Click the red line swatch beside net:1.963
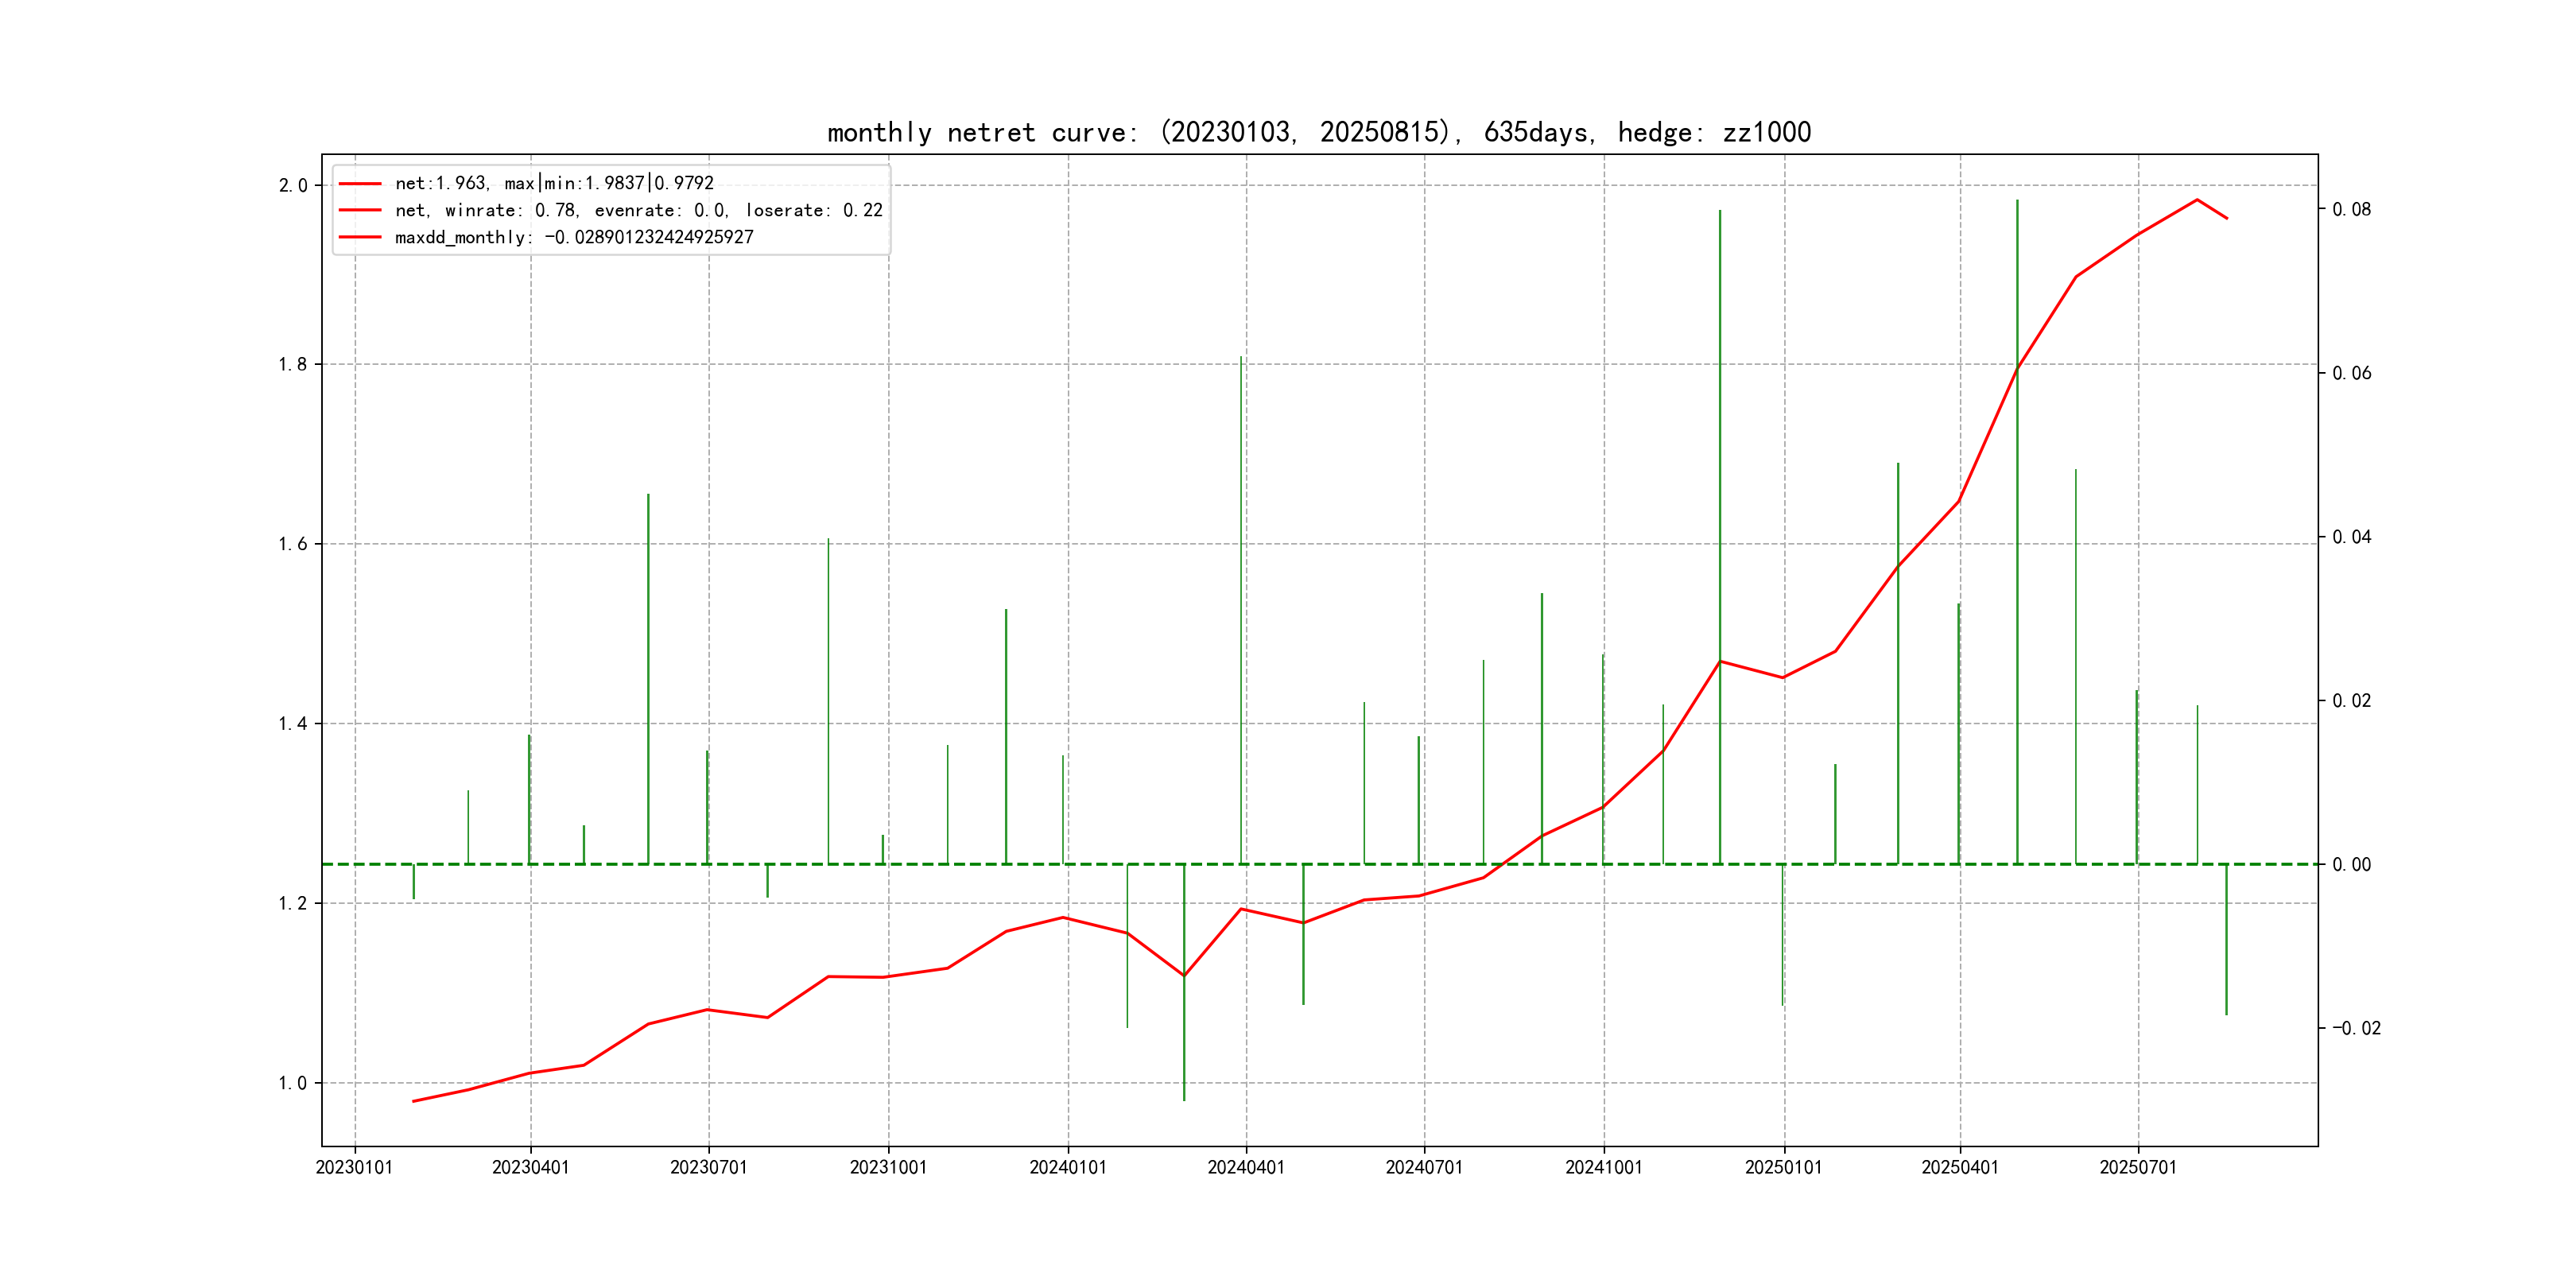 [x=360, y=183]
